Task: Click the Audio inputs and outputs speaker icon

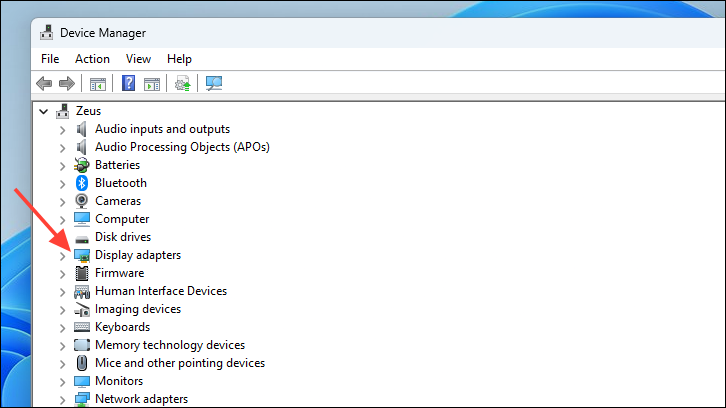Action: pos(81,129)
